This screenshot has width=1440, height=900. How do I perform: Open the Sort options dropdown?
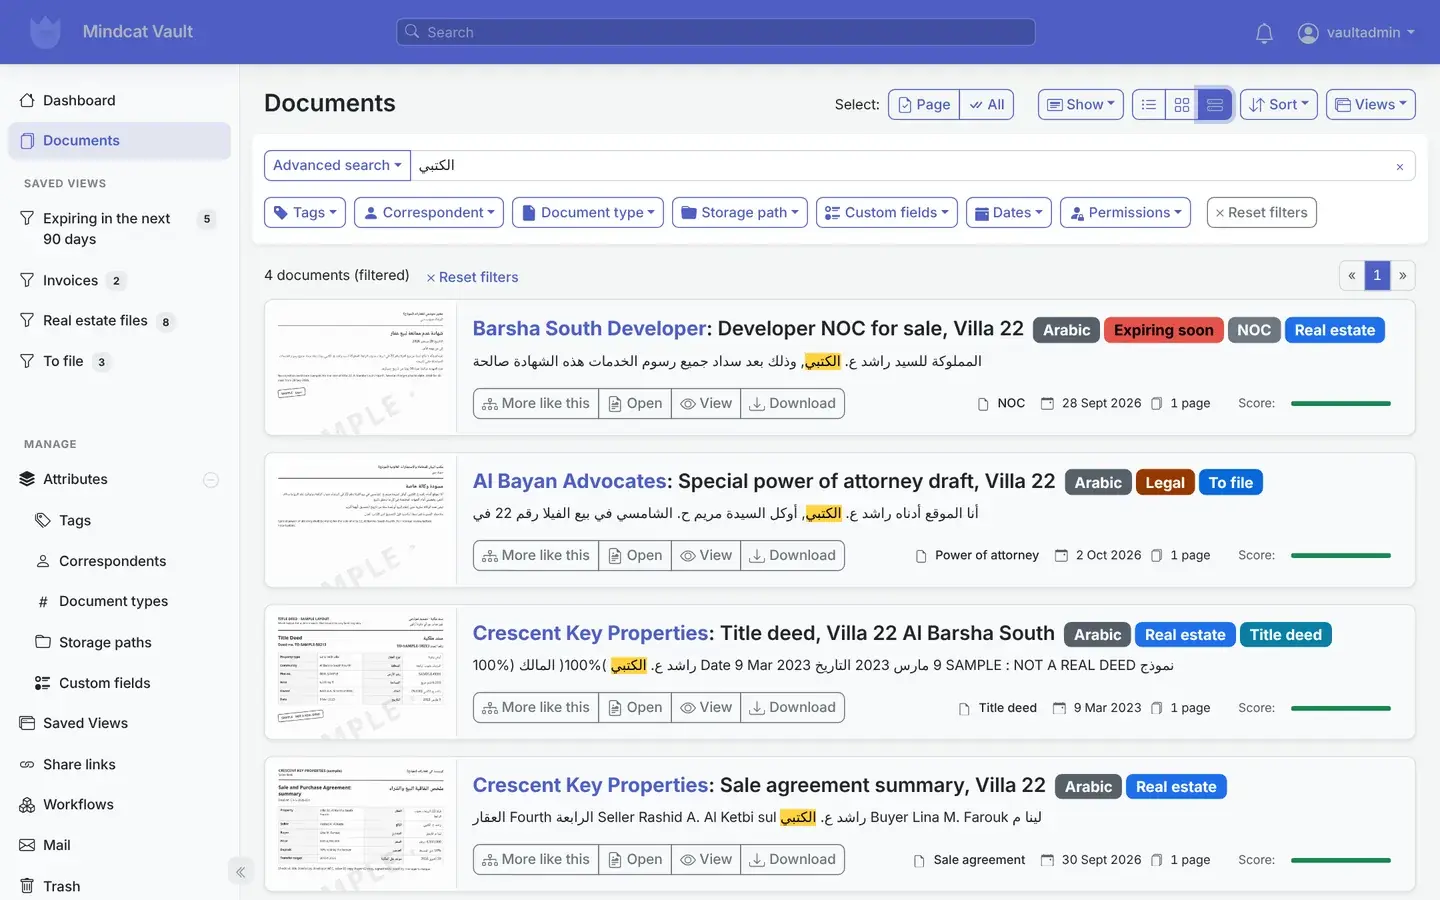point(1279,104)
